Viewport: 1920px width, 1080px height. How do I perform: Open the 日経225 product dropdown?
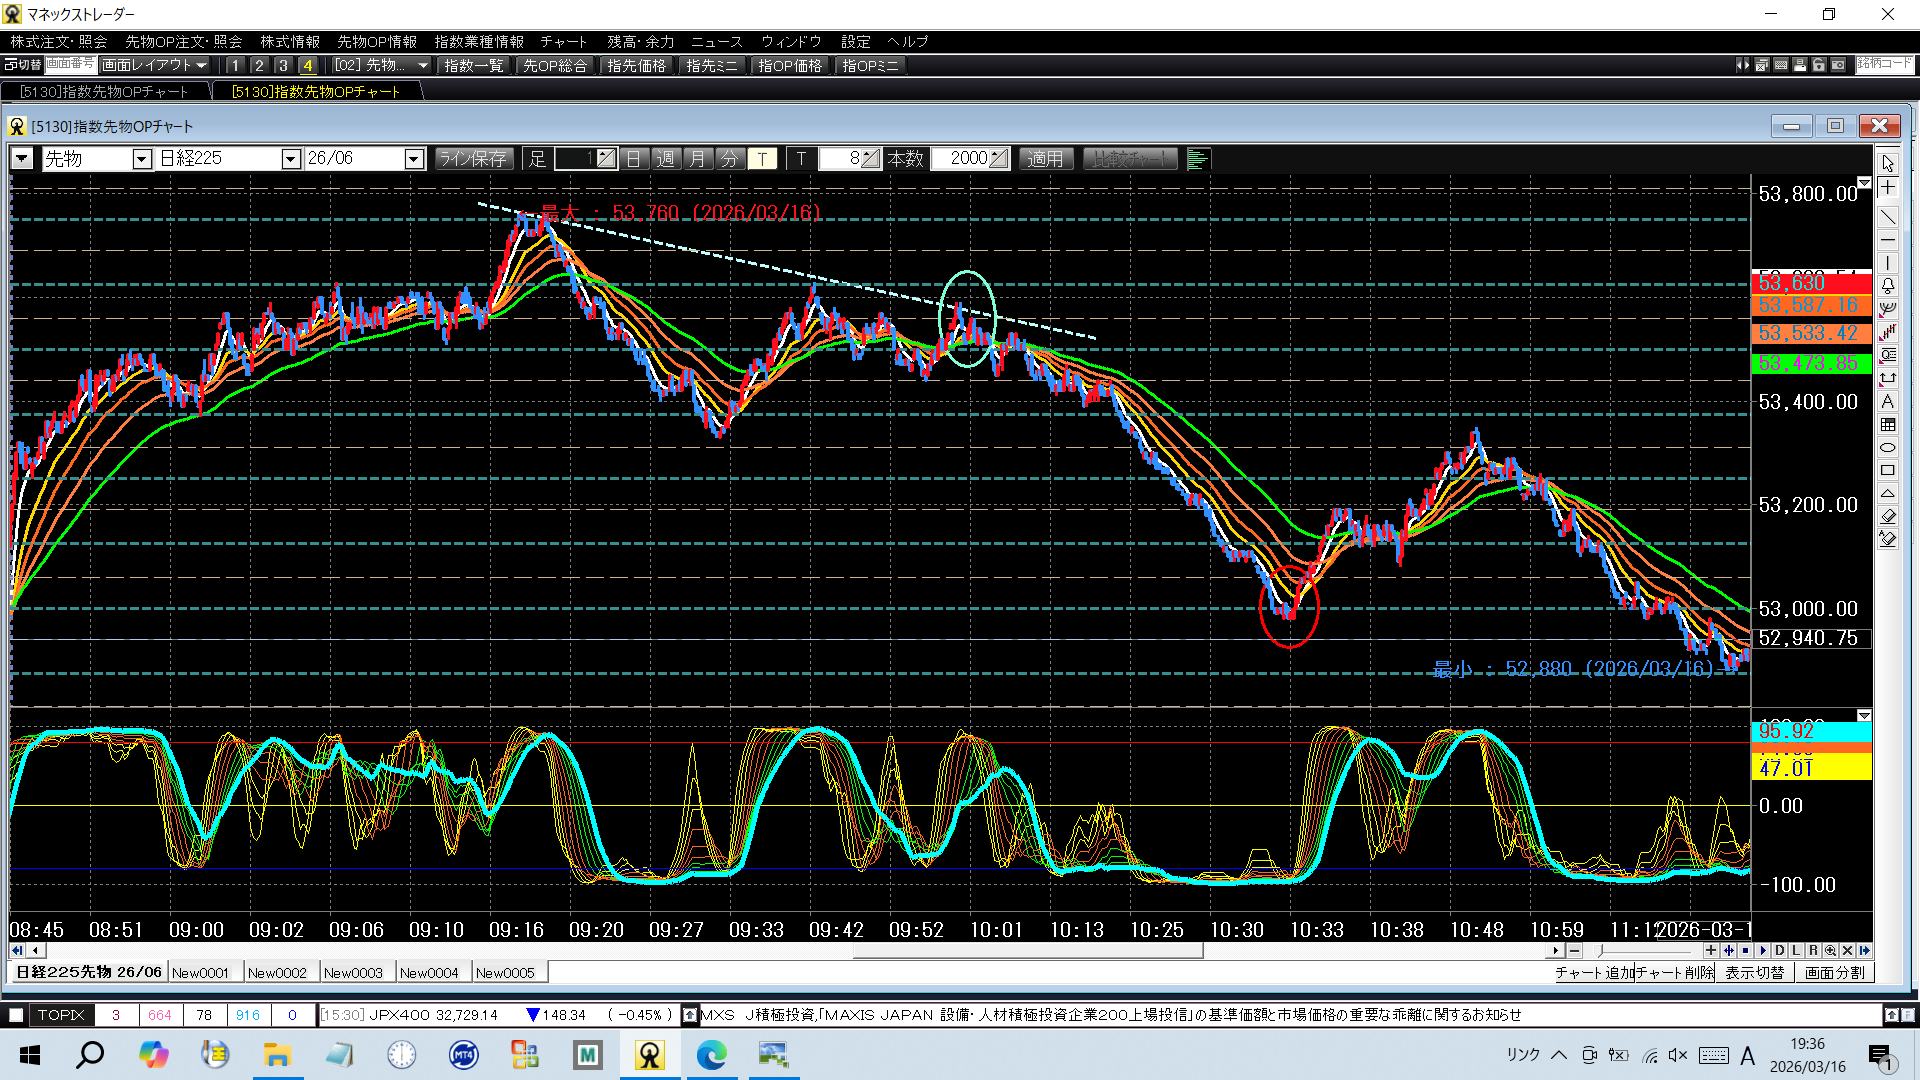tap(290, 159)
